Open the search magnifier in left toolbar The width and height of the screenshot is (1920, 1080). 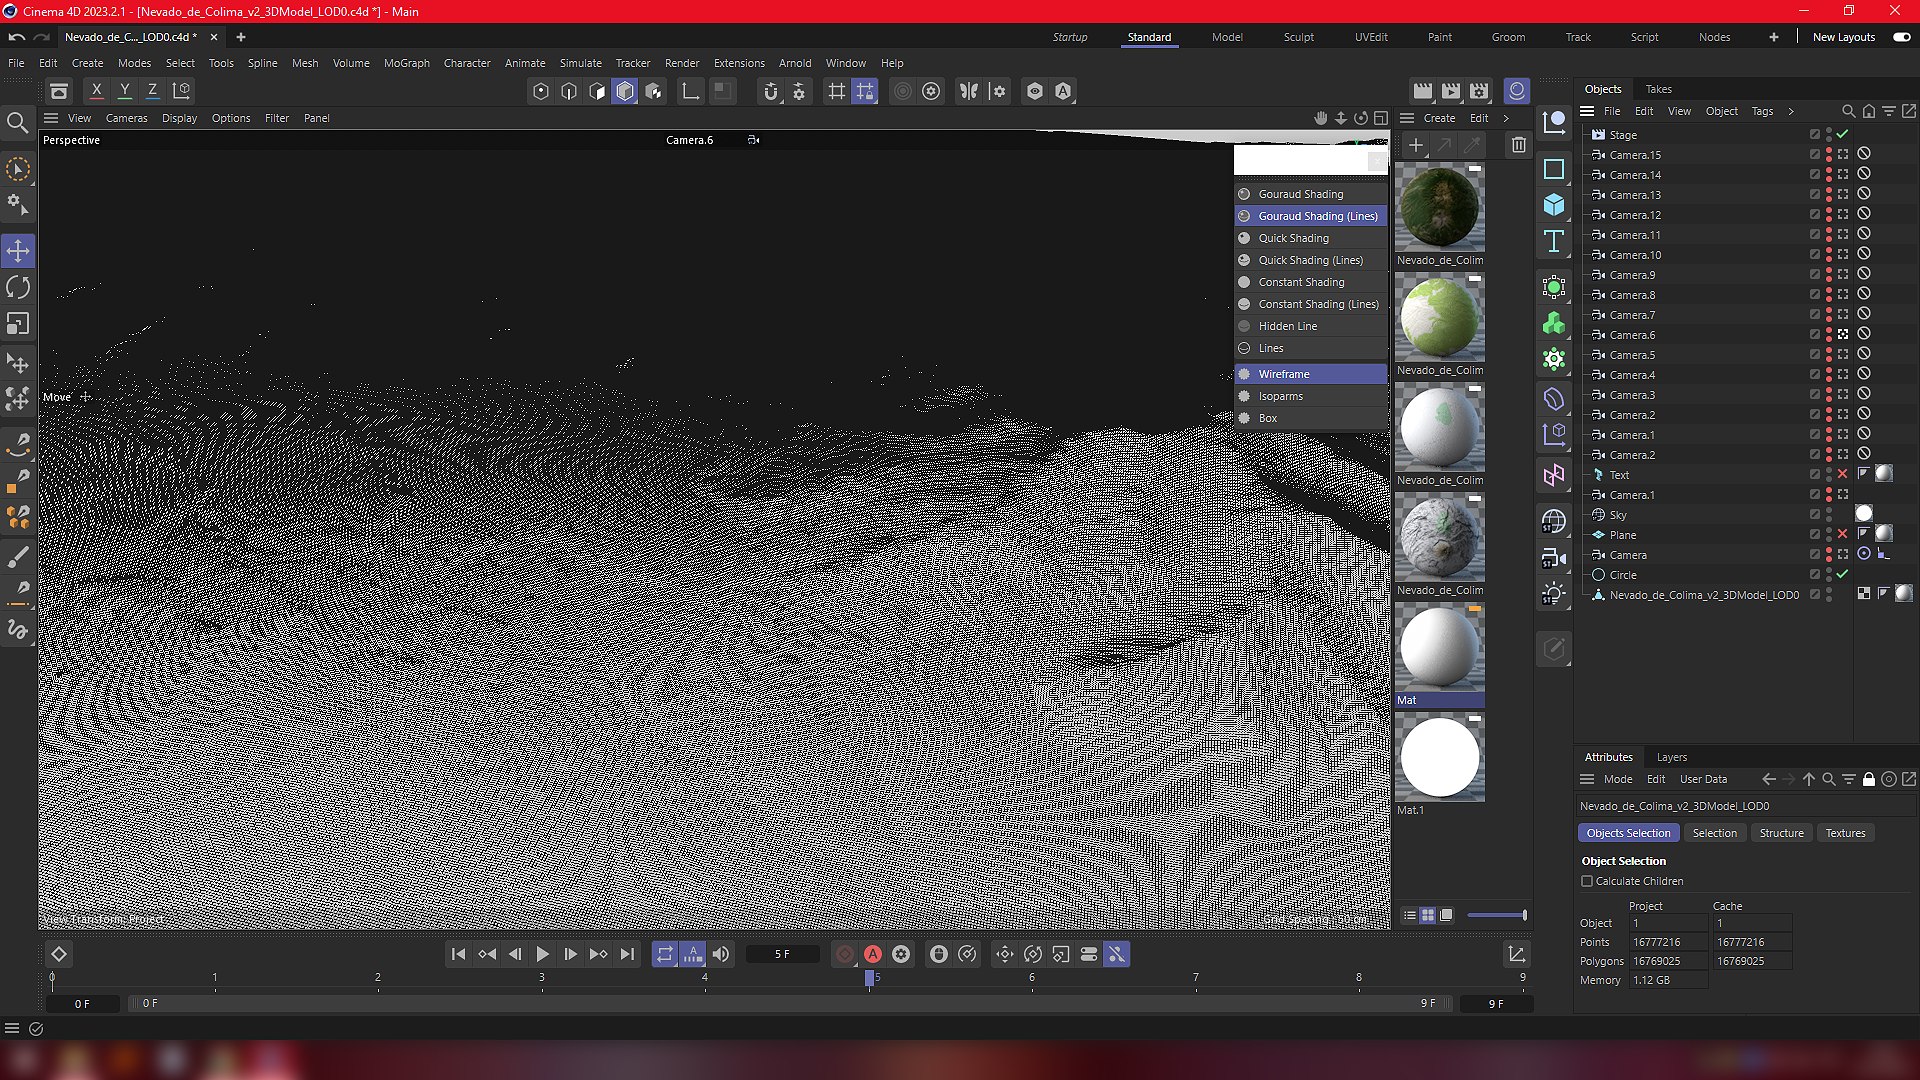point(17,123)
